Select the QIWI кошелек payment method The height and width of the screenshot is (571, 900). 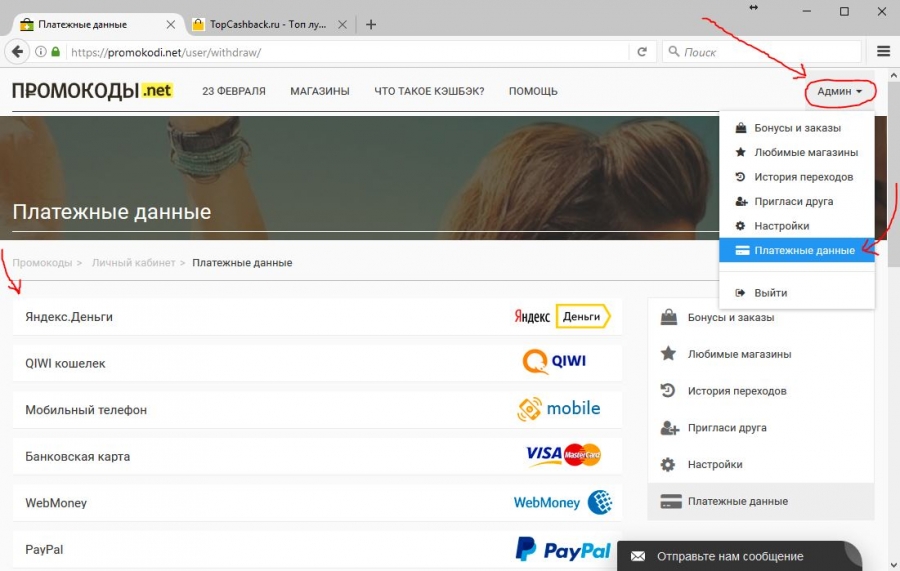[x=317, y=363]
